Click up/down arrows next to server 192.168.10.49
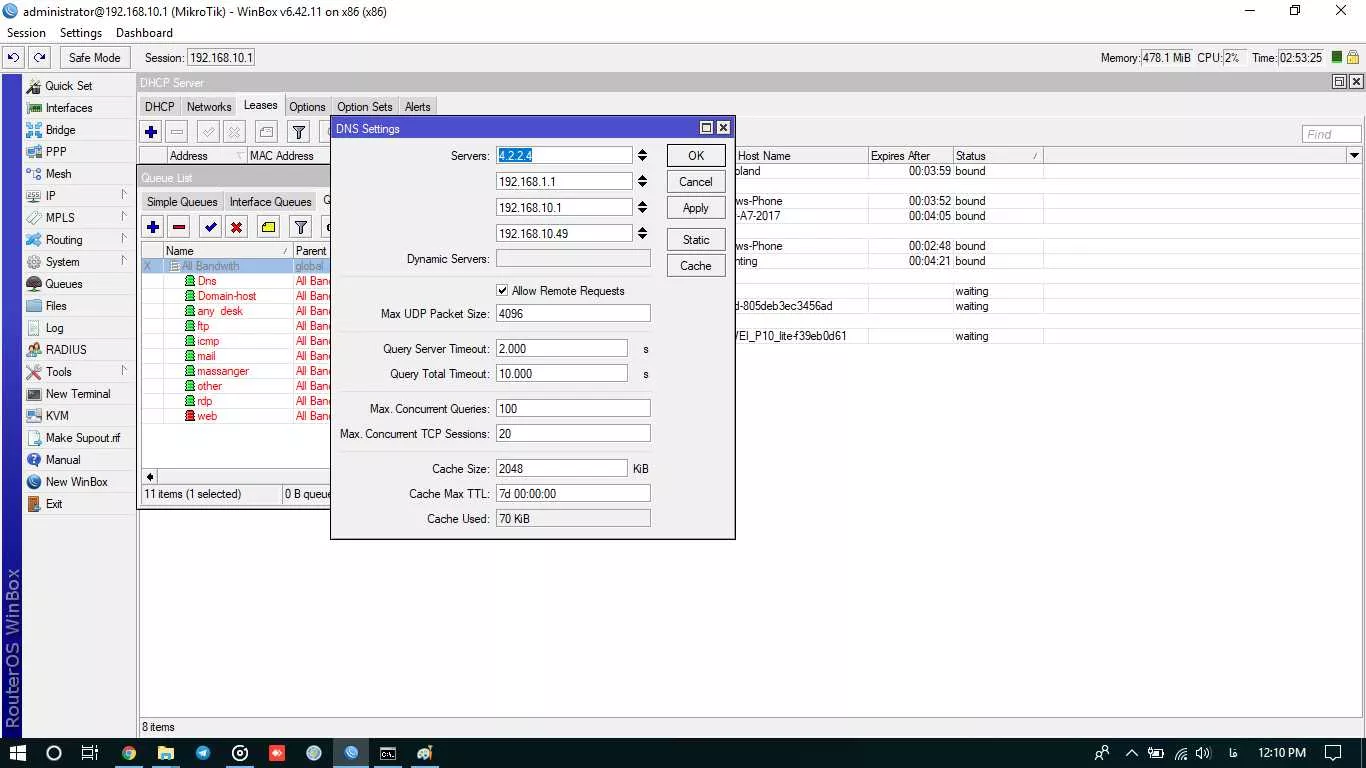The image size is (1366, 768). coord(642,233)
